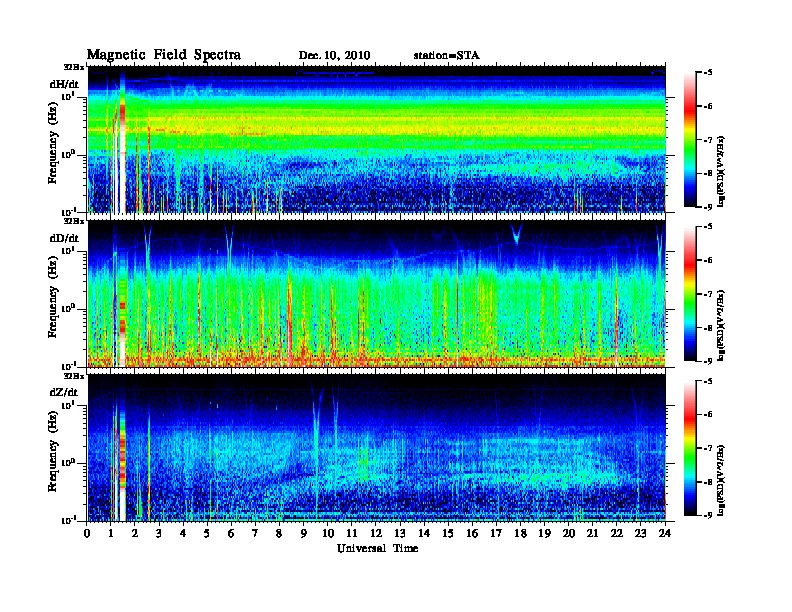Click the '9' hour tick label

click(304, 533)
